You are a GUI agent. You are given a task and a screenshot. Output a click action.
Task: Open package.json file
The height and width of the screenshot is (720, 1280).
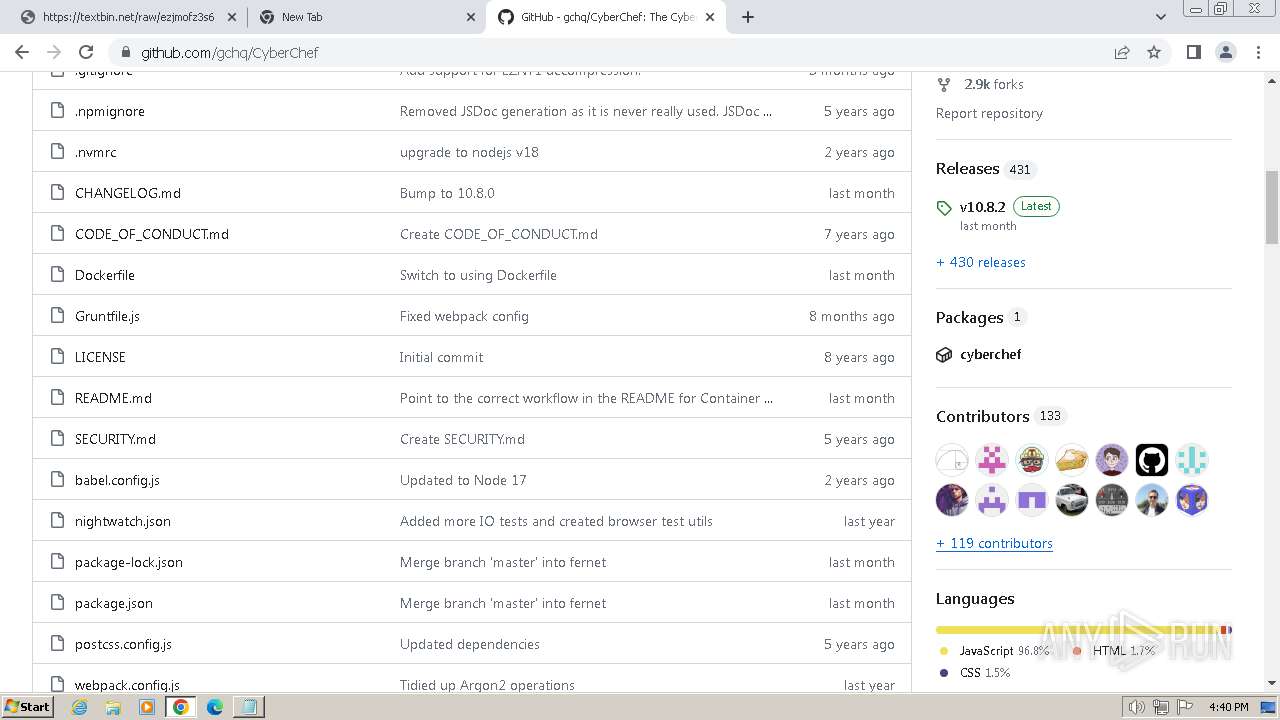[114, 603]
